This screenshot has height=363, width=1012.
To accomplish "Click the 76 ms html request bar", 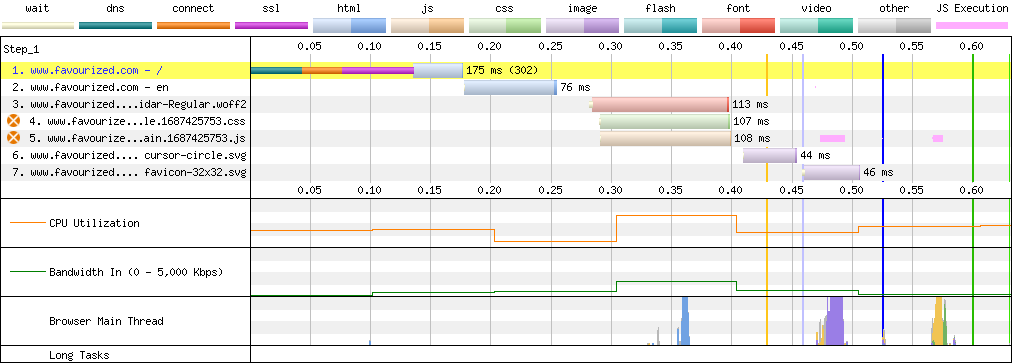I will pyautogui.click(x=511, y=87).
